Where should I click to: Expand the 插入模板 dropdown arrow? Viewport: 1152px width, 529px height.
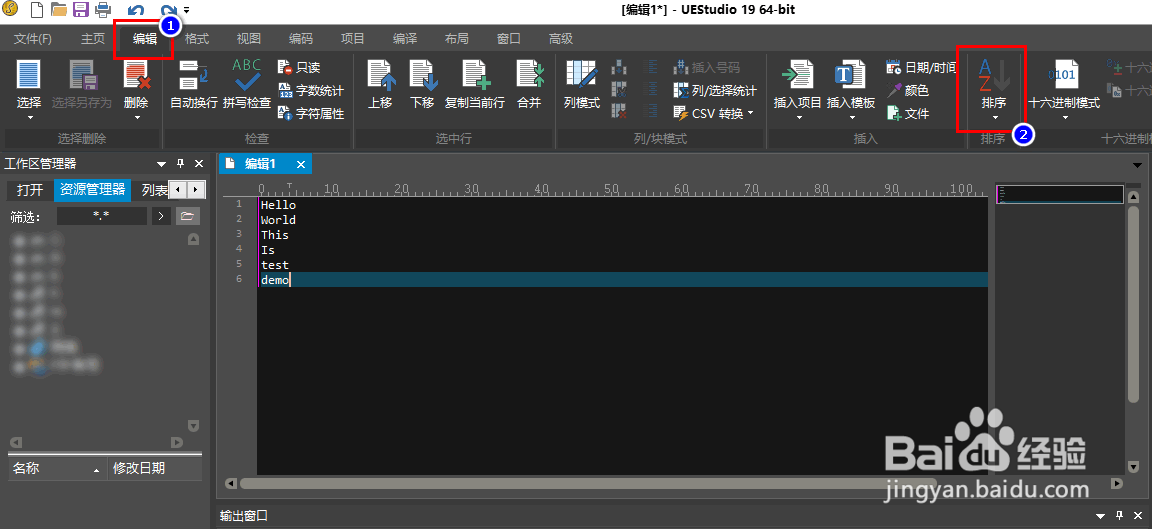[x=852, y=117]
